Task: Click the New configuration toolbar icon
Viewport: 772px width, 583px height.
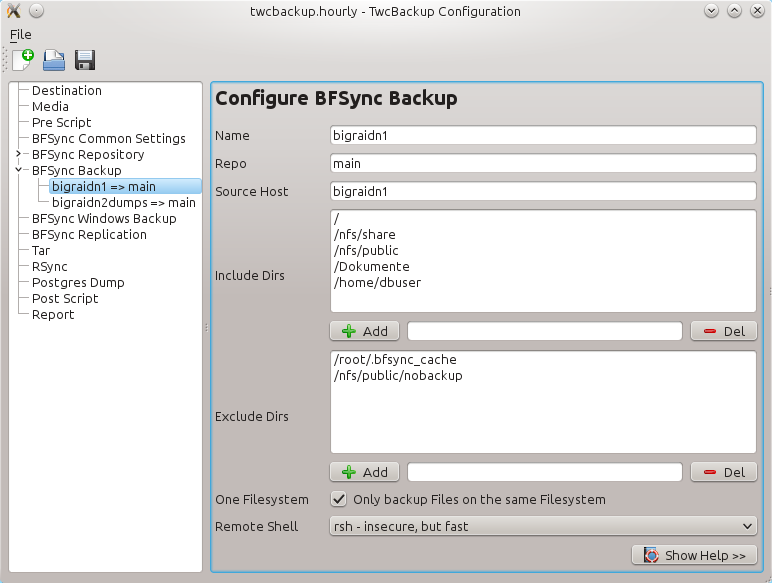Action: [23, 60]
